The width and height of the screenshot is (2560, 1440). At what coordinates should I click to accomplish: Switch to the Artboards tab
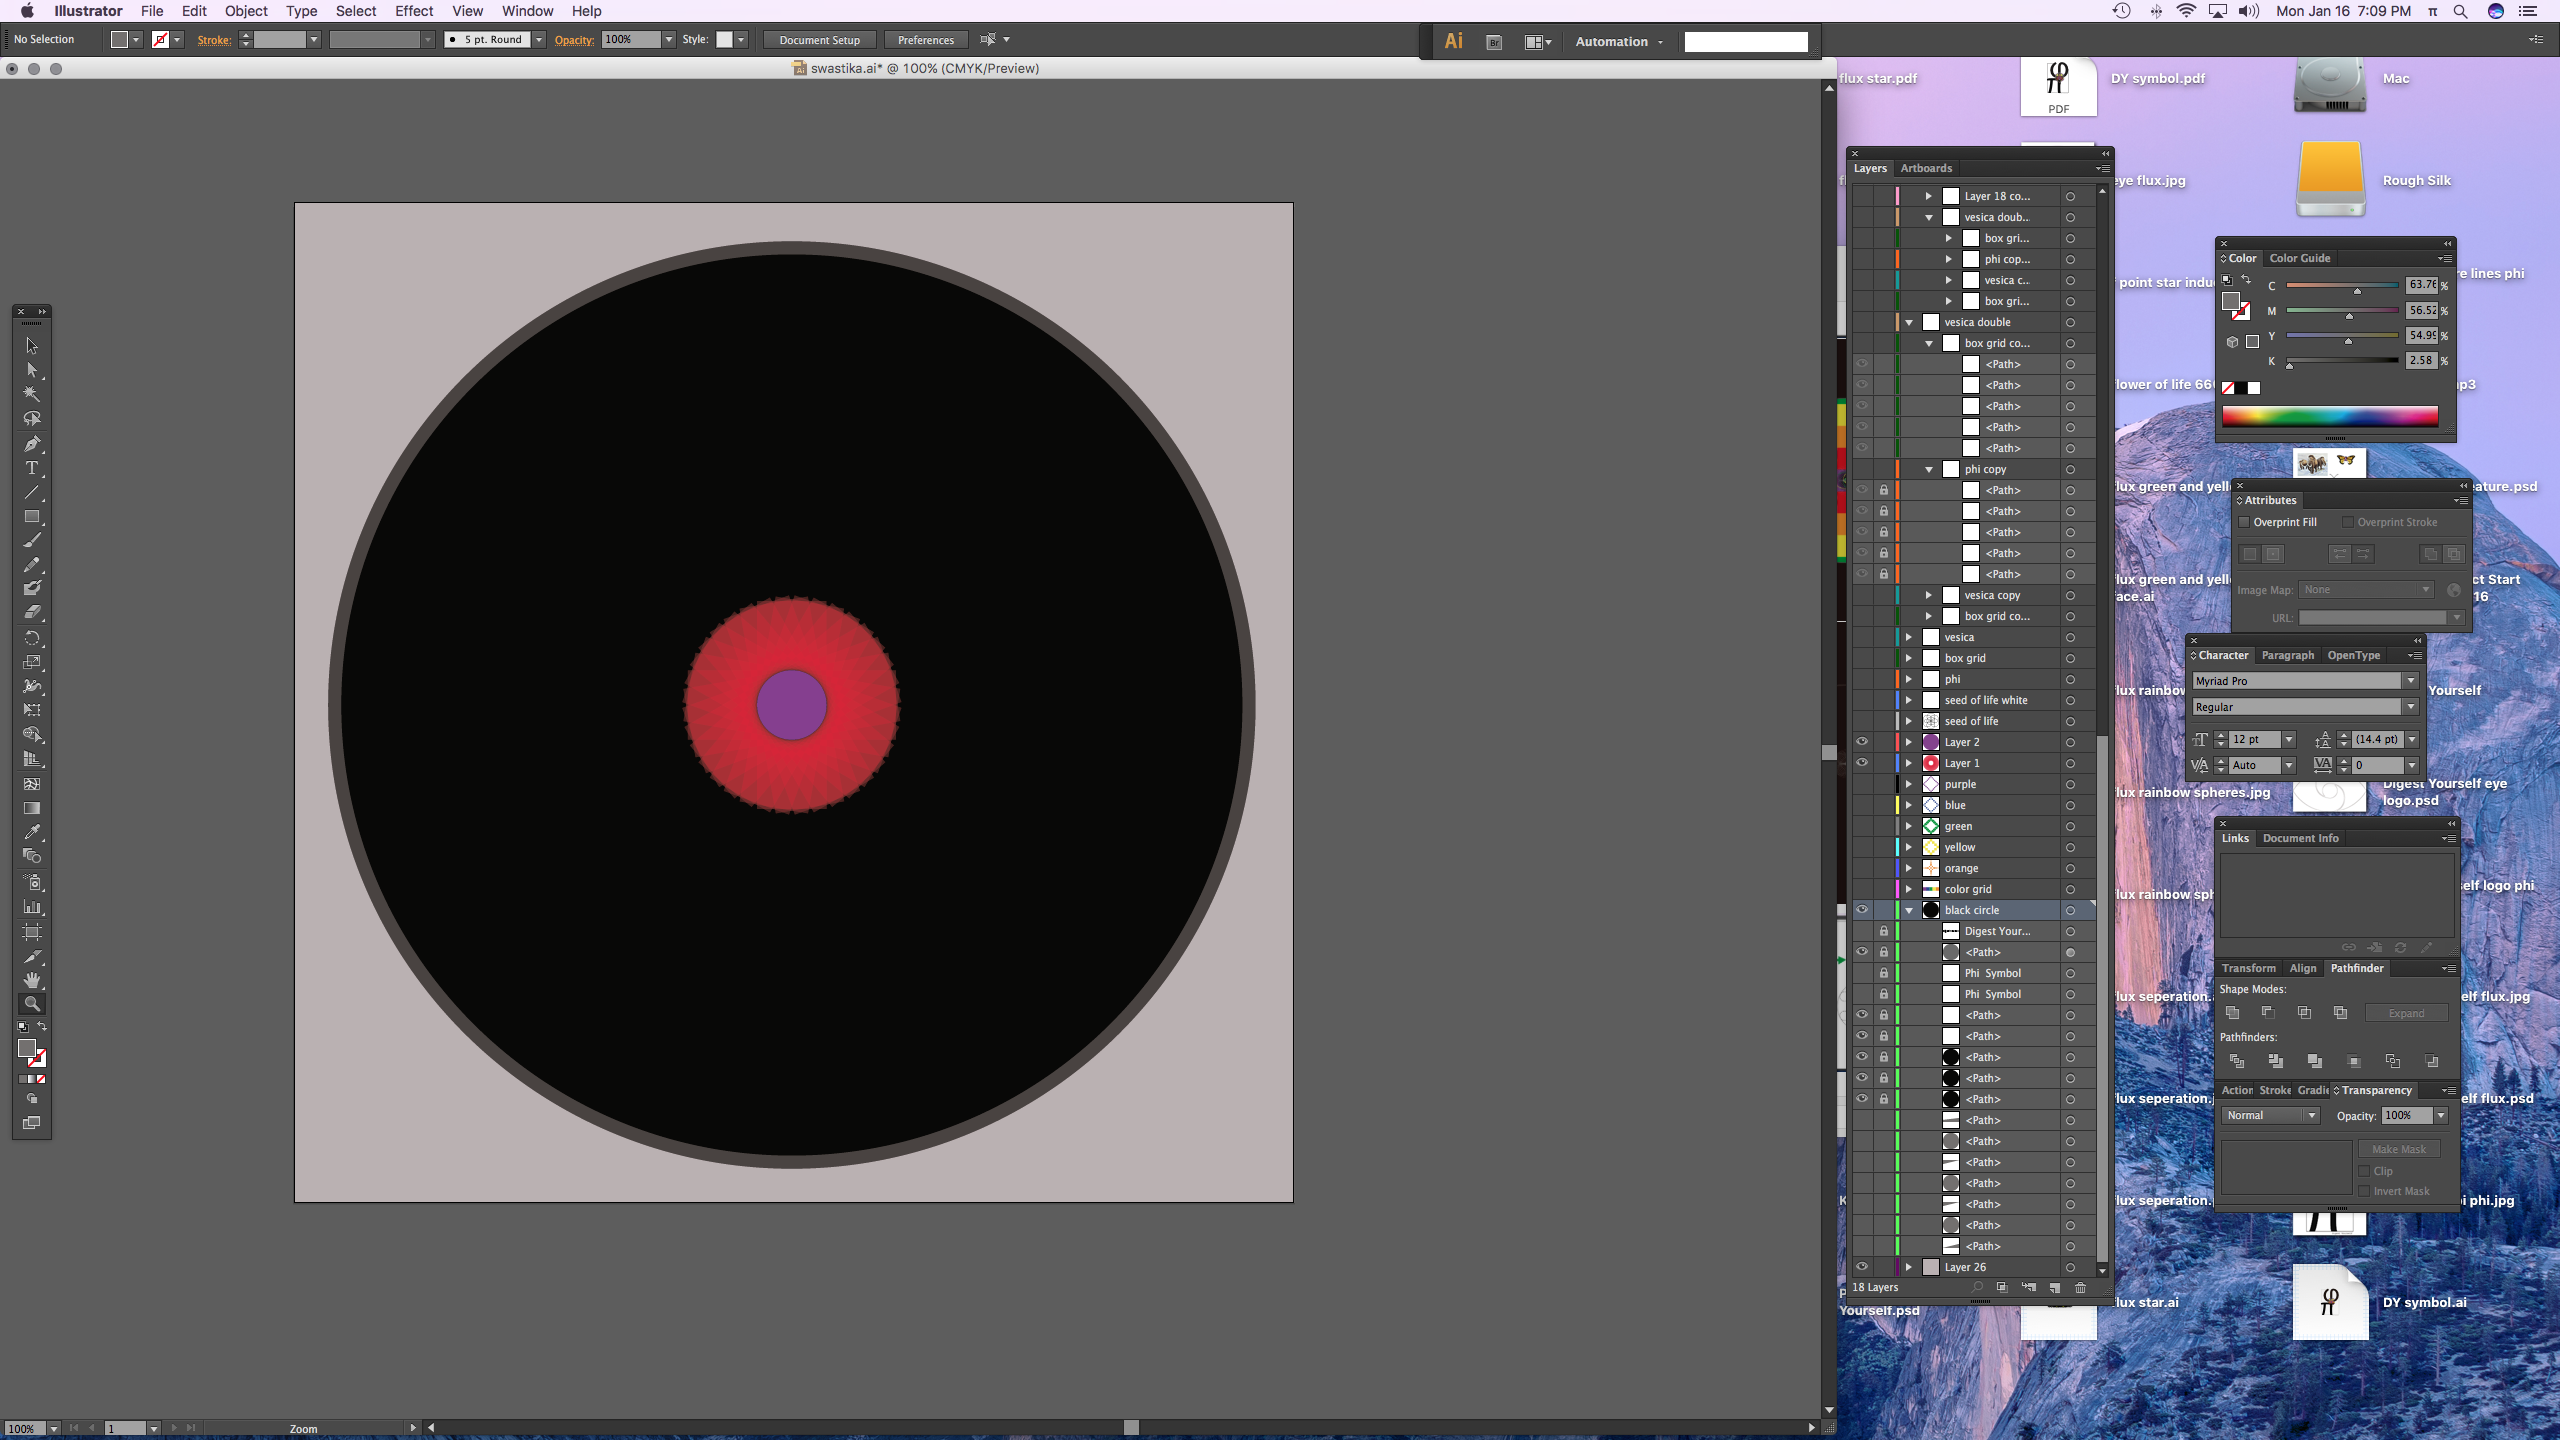tap(1926, 168)
